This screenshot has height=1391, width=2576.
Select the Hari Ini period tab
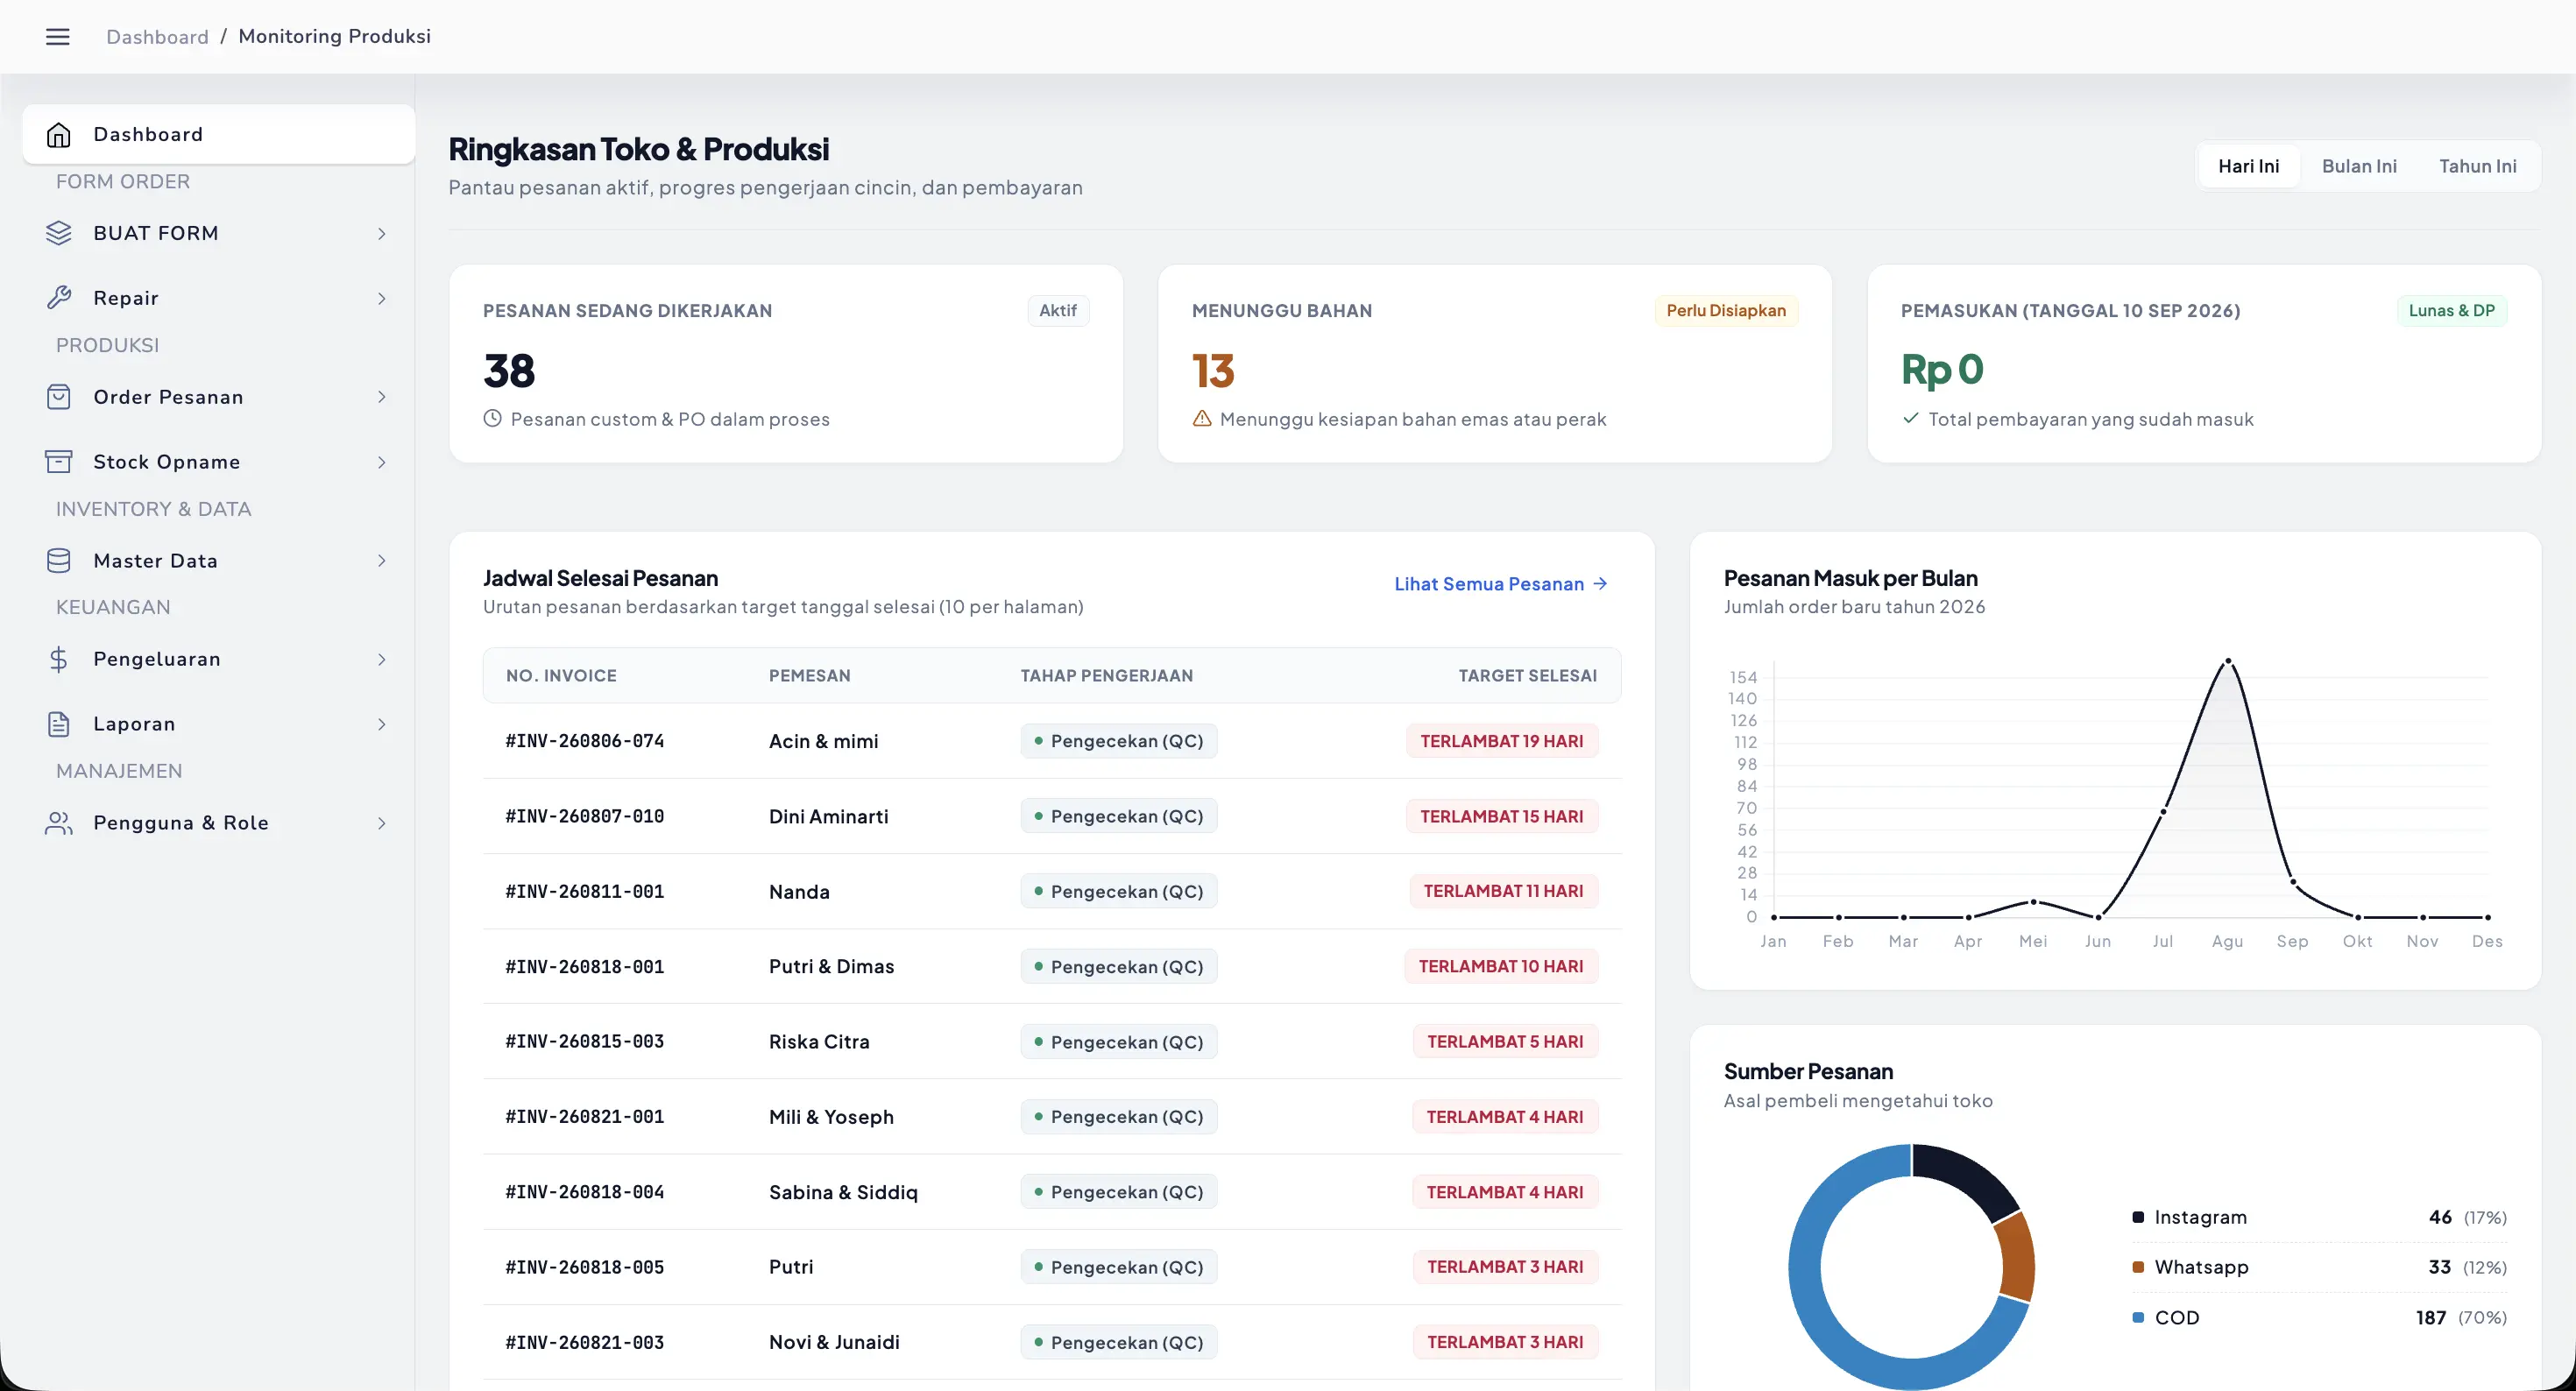(x=2248, y=166)
